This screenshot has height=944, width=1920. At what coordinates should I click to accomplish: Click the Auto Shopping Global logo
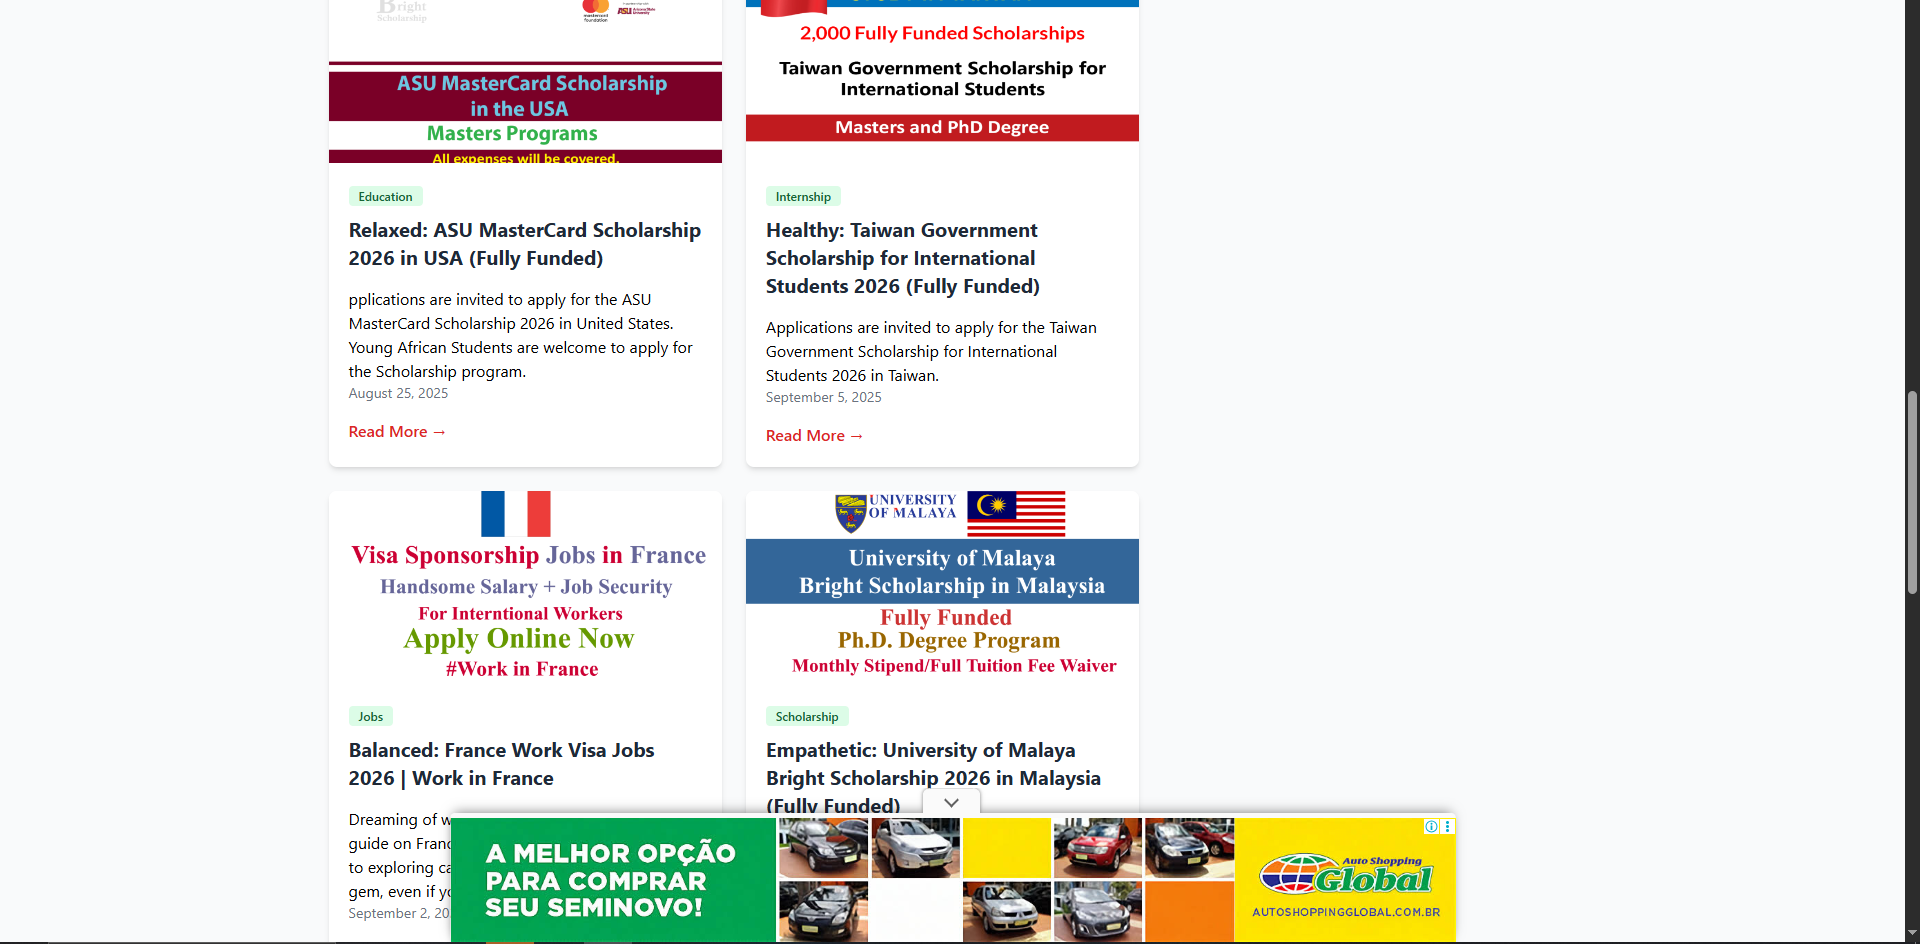coord(1346,874)
